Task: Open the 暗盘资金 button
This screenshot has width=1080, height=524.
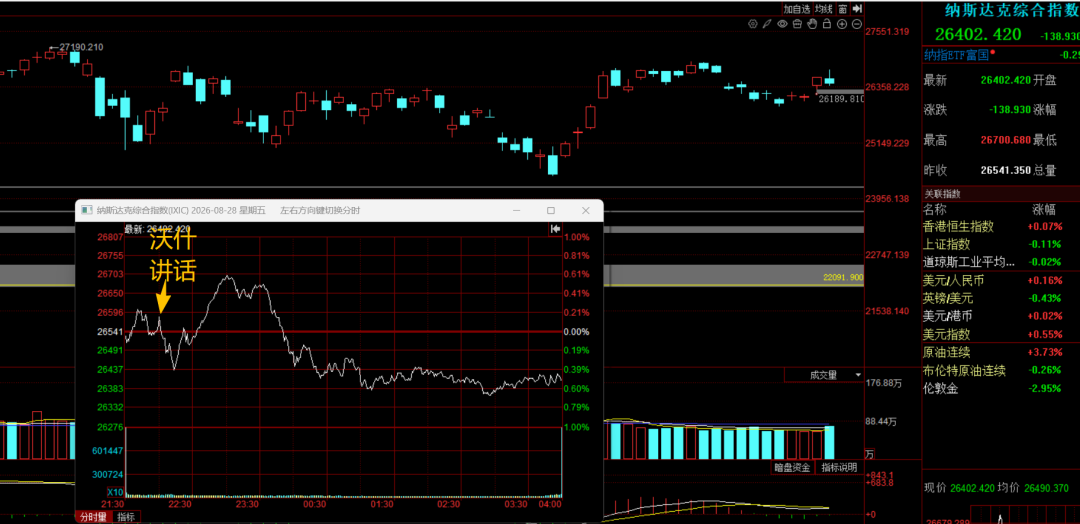Action: (791, 468)
